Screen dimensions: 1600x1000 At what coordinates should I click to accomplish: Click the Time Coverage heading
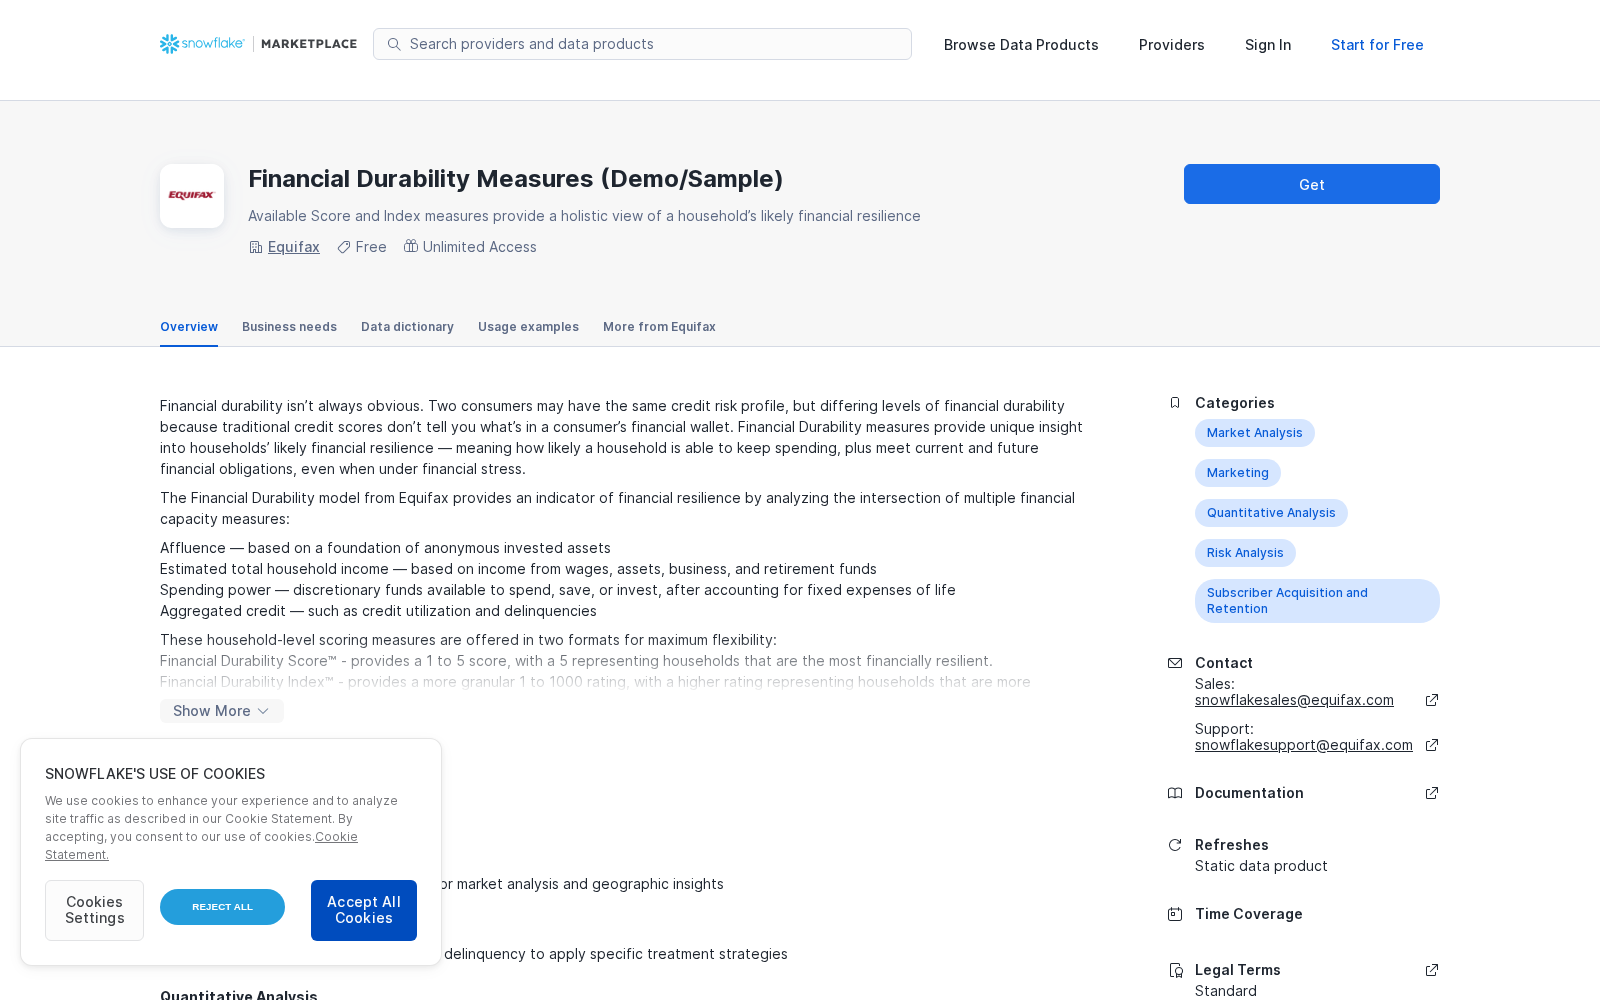[x=1249, y=914]
